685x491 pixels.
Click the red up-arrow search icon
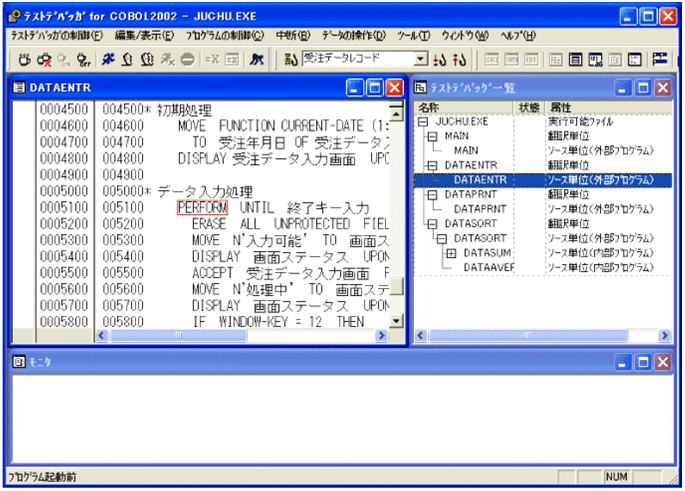(x=460, y=59)
